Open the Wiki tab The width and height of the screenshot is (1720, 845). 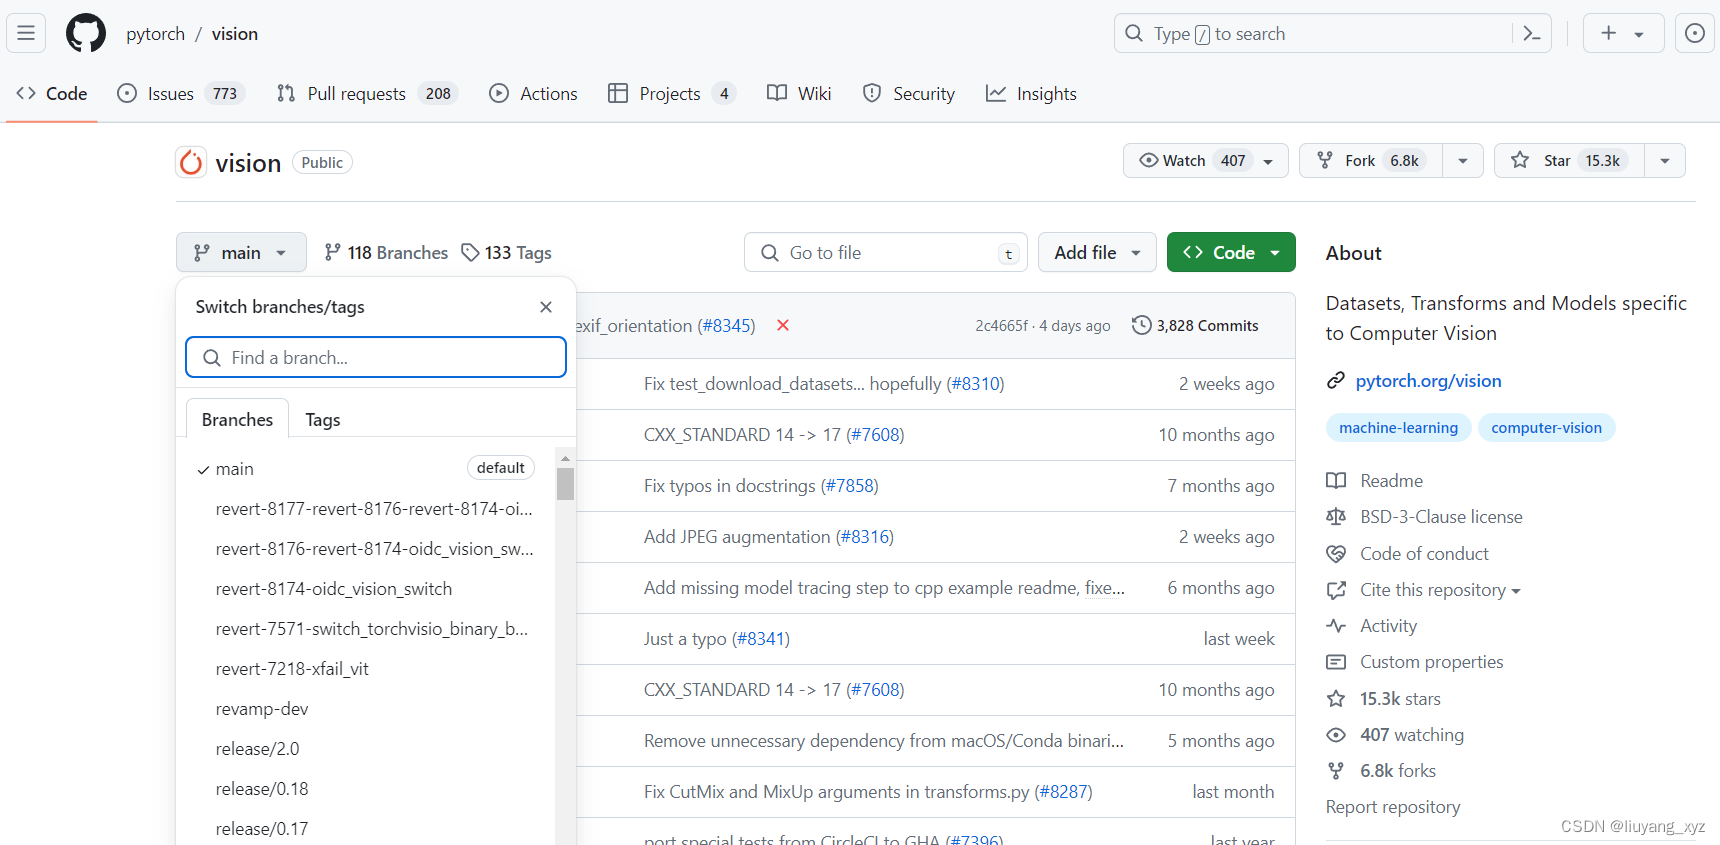tap(799, 93)
